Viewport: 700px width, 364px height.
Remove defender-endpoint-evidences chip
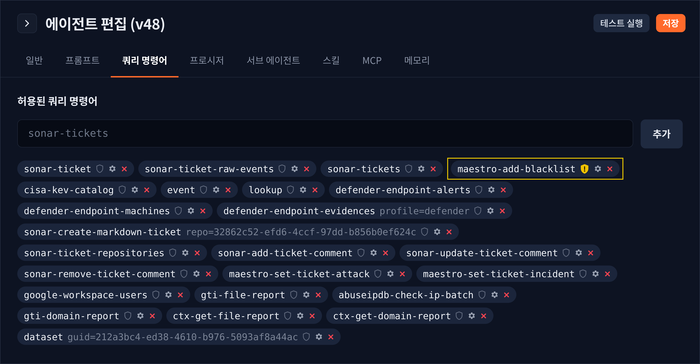502,211
